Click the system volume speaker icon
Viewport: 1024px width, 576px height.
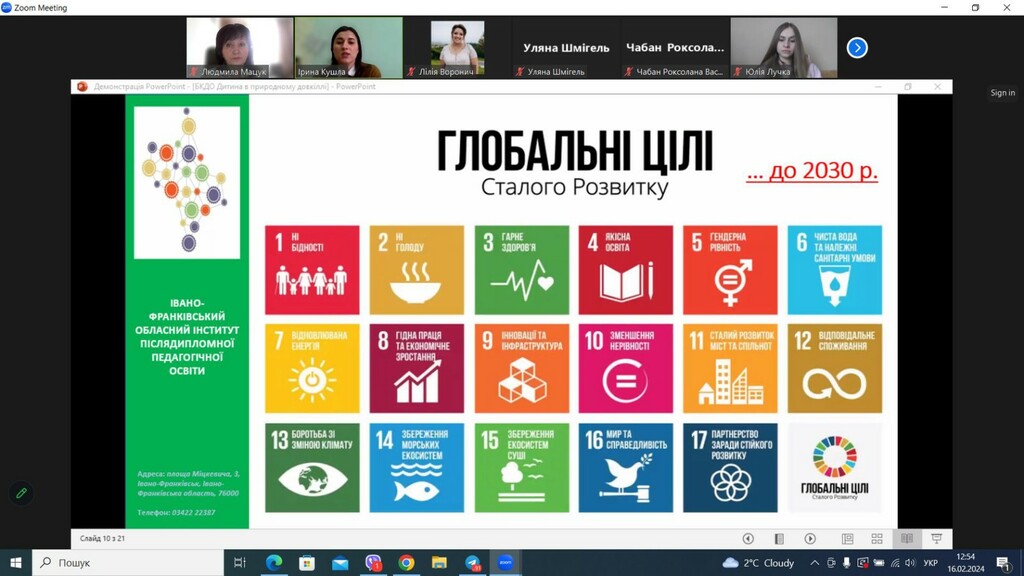(x=910, y=562)
